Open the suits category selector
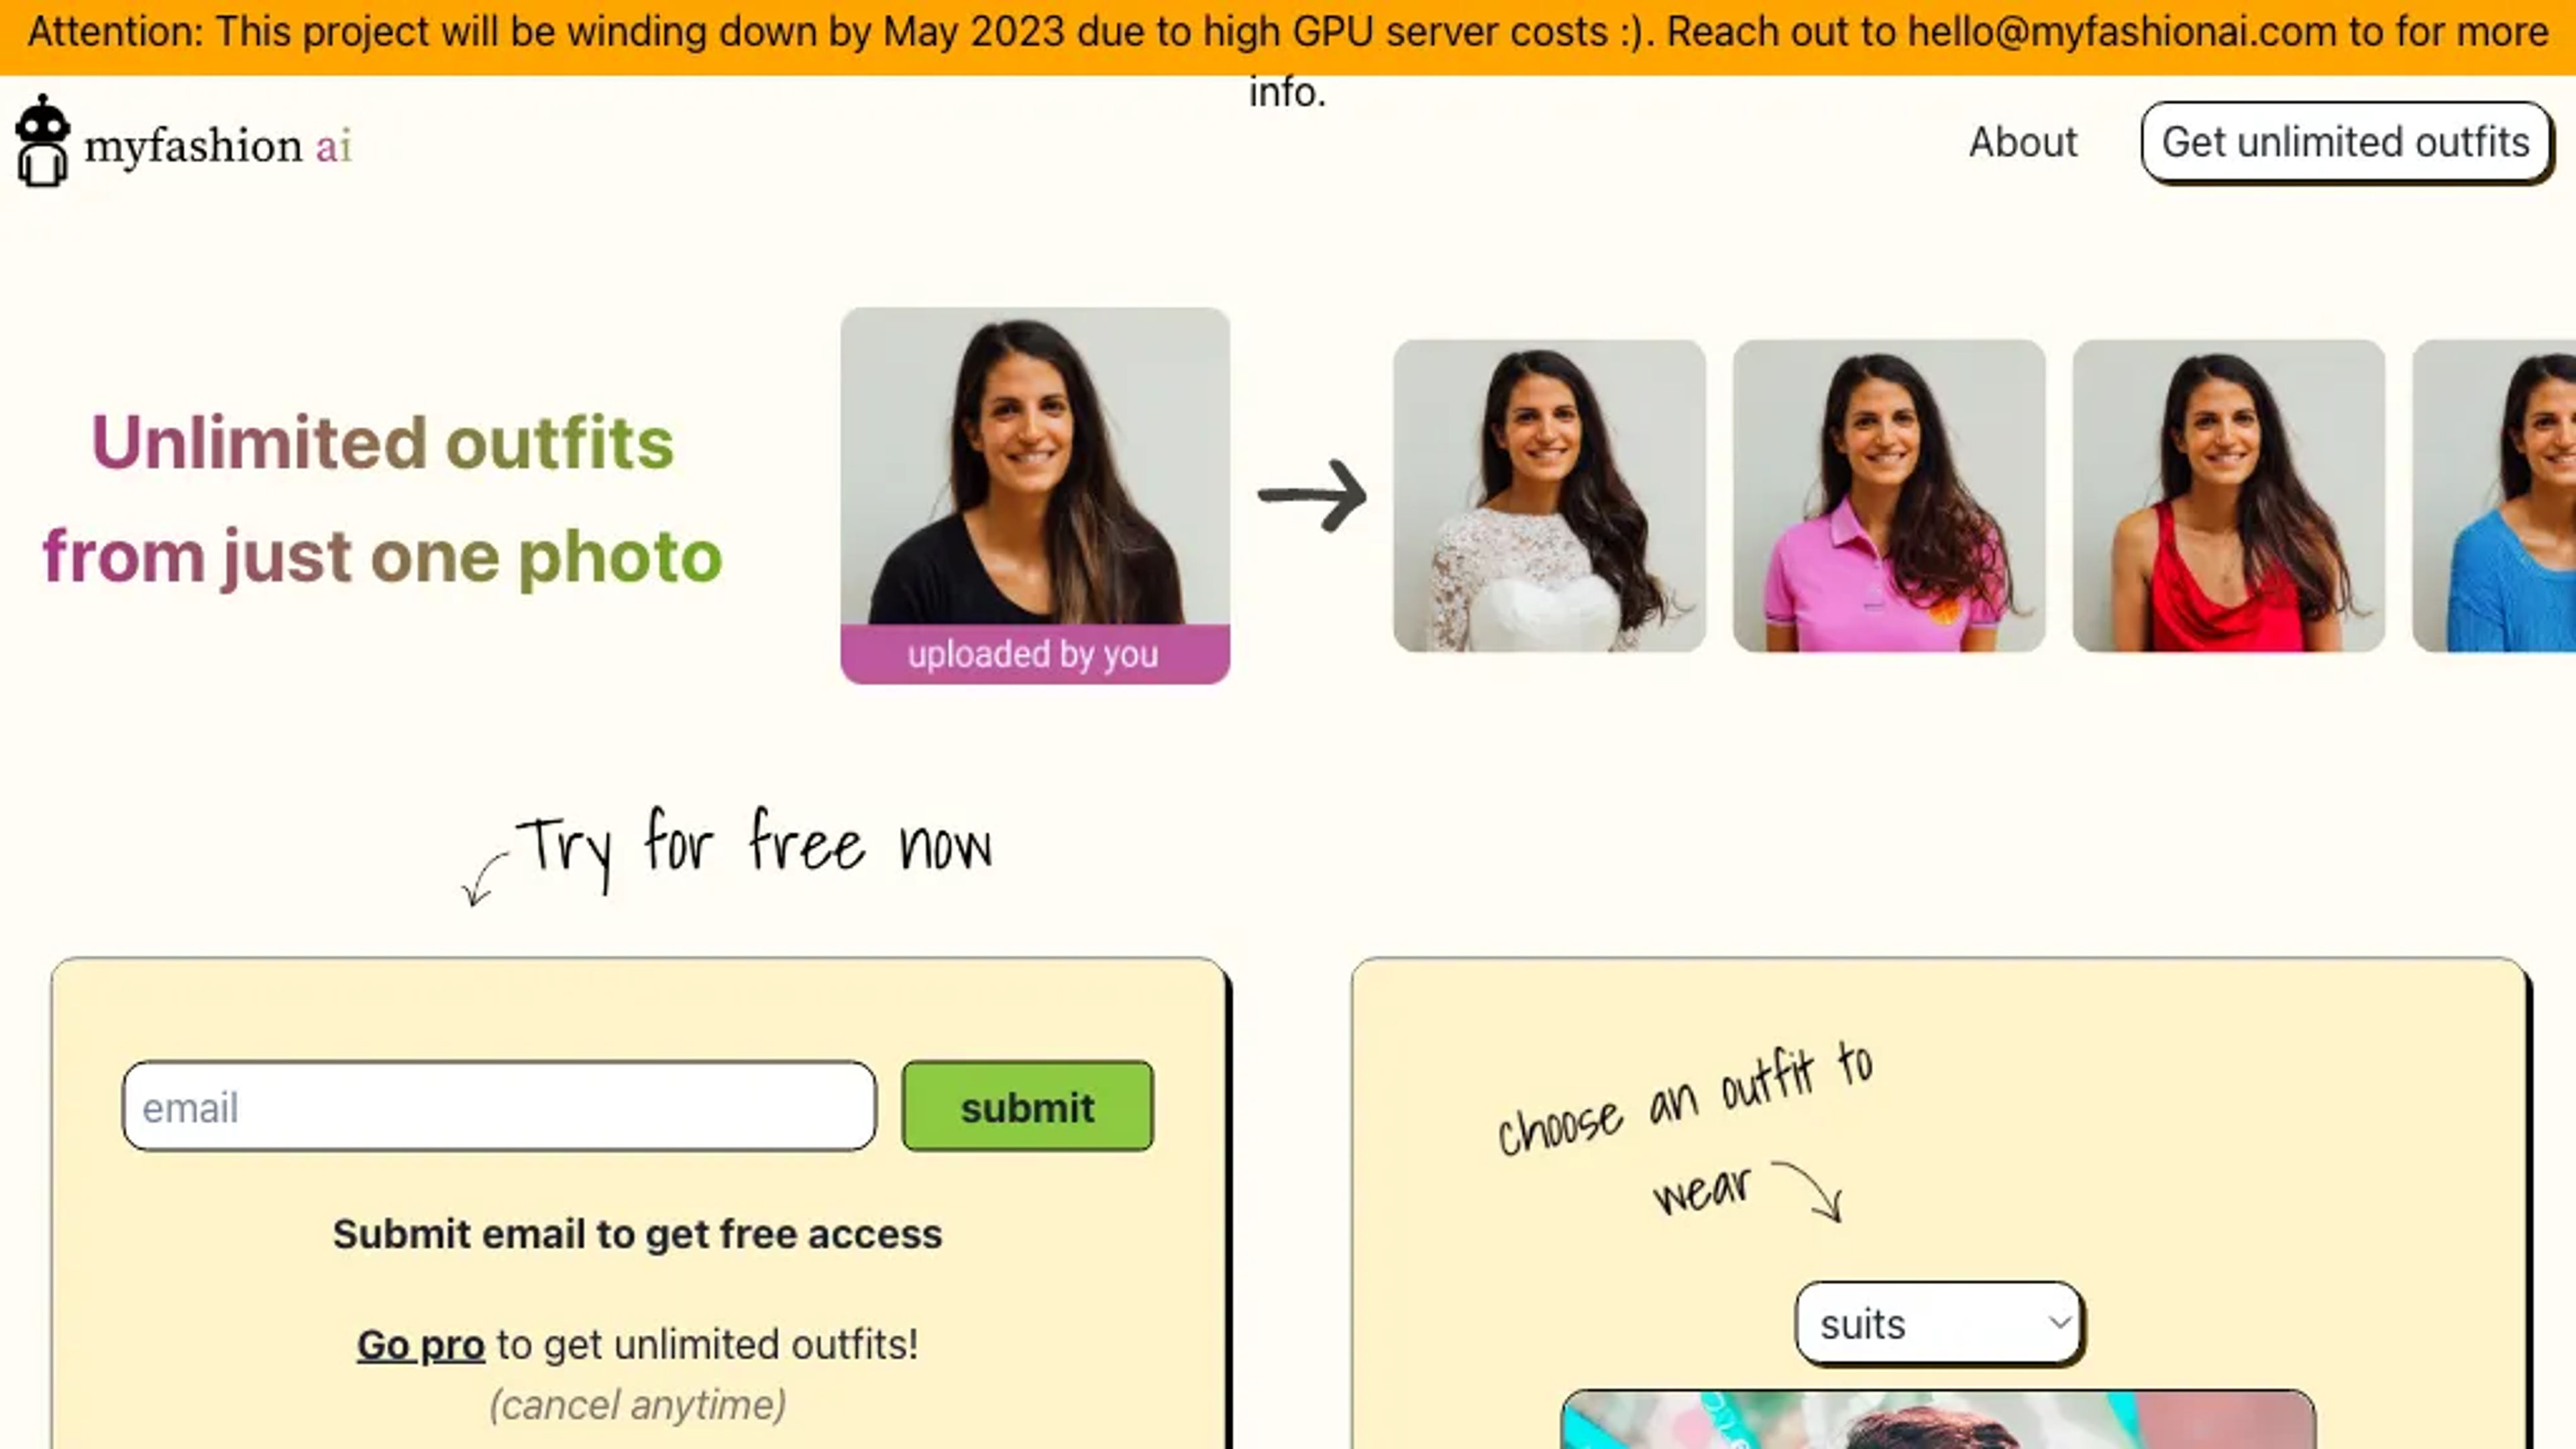Image resolution: width=2576 pixels, height=1449 pixels. click(x=1939, y=1324)
